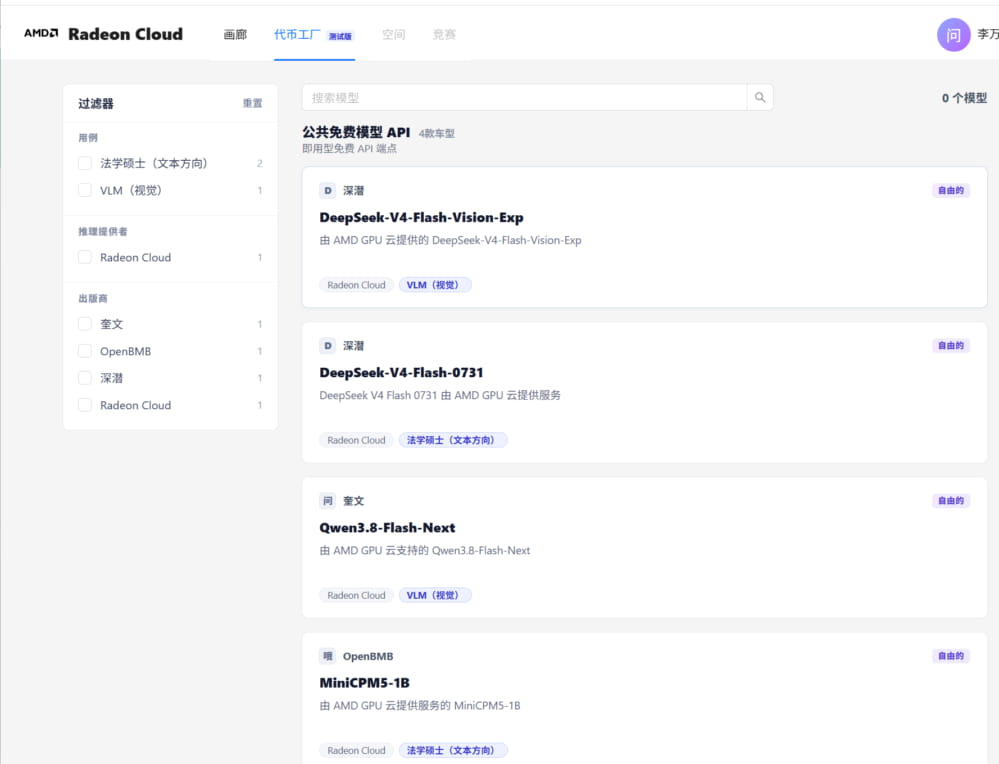Open MiniCPM5-1B model title
This screenshot has height=764, width=999.
pos(364,682)
